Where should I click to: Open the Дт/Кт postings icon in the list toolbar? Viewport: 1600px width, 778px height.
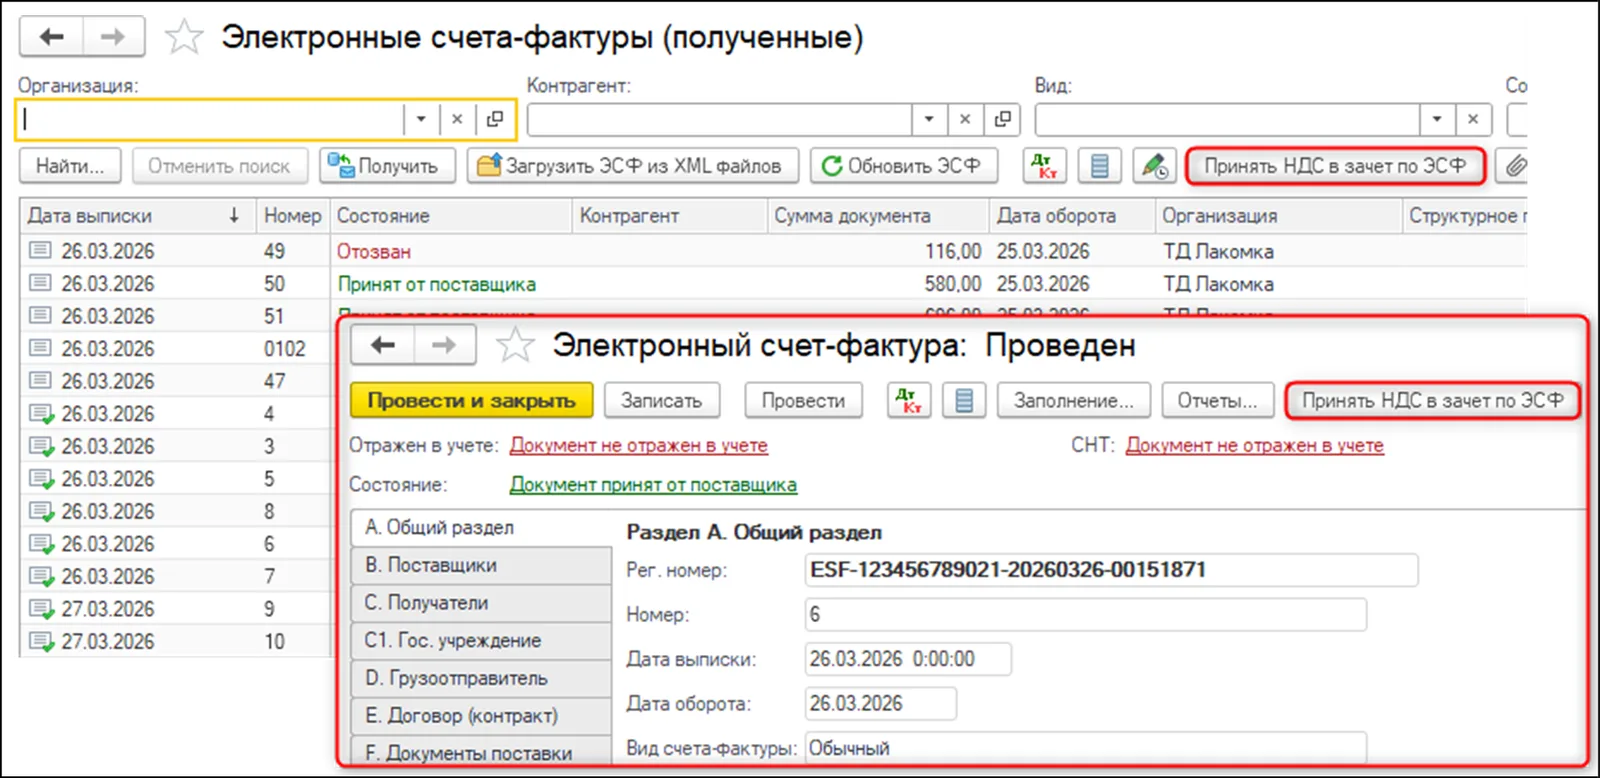click(x=1045, y=166)
